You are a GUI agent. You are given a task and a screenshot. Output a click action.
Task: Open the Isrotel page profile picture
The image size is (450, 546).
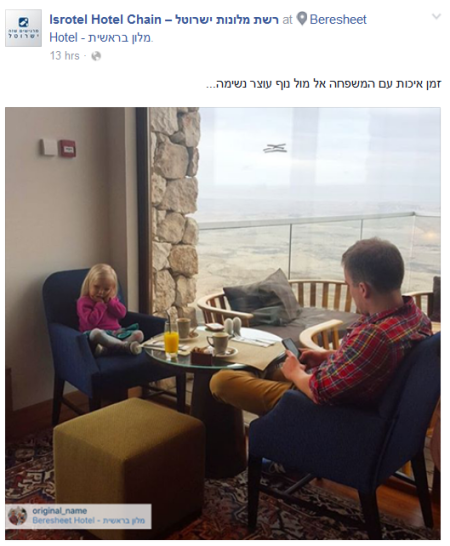pyautogui.click(x=23, y=28)
